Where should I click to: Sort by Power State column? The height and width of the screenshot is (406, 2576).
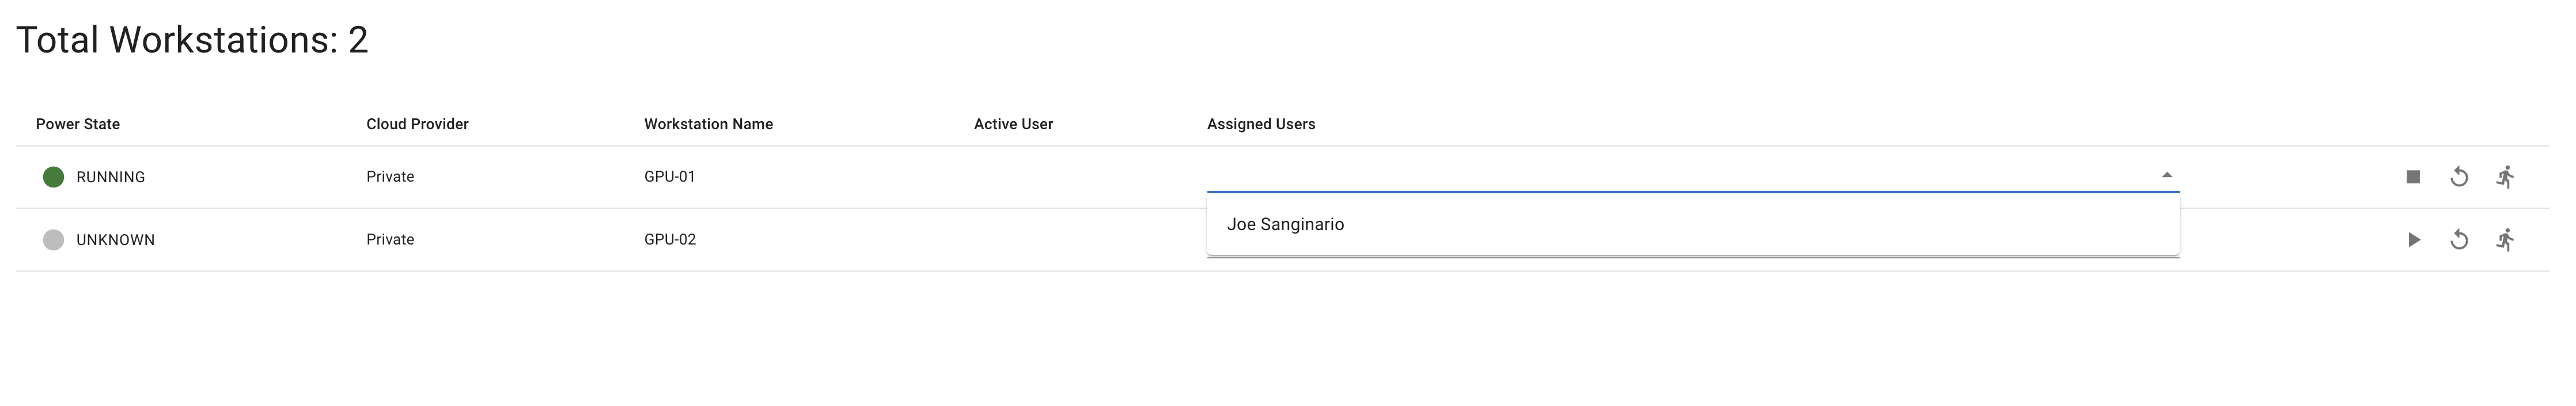pyautogui.click(x=78, y=124)
